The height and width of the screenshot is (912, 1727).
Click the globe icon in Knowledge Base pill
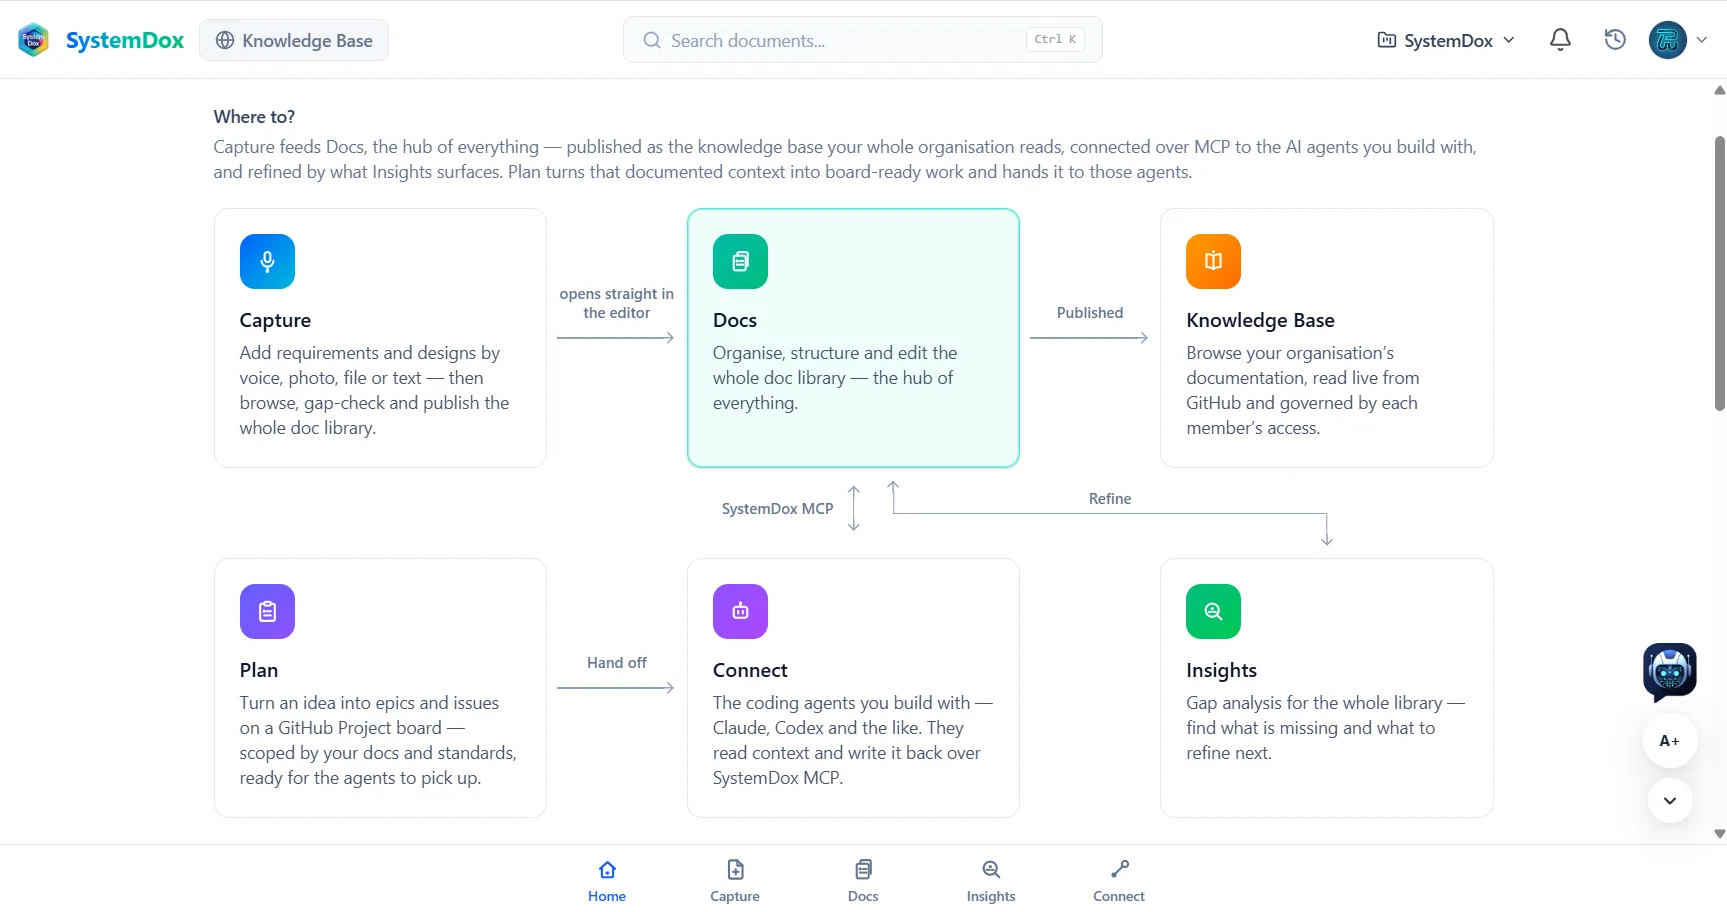coord(225,40)
